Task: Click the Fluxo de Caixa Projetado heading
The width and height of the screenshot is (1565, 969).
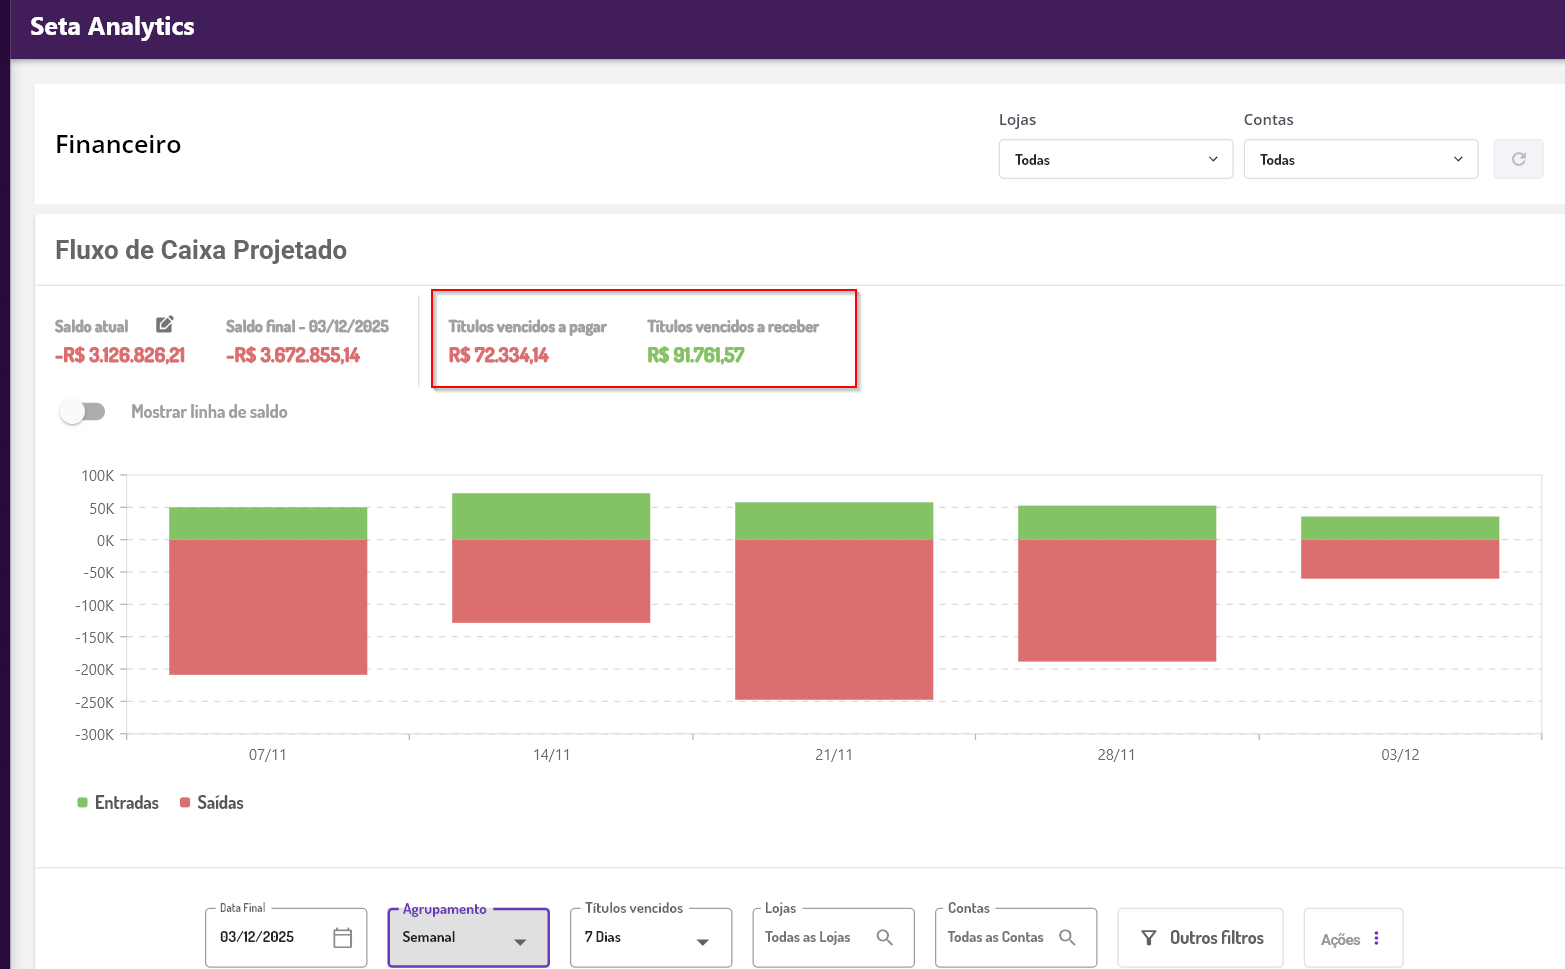Action: [x=201, y=250]
